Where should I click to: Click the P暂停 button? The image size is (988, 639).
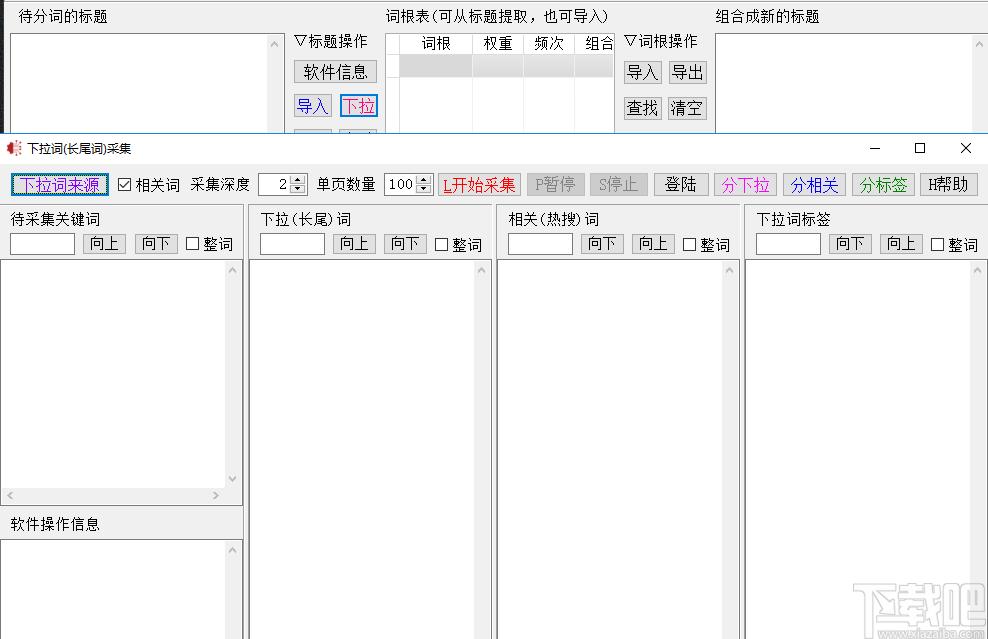(556, 185)
